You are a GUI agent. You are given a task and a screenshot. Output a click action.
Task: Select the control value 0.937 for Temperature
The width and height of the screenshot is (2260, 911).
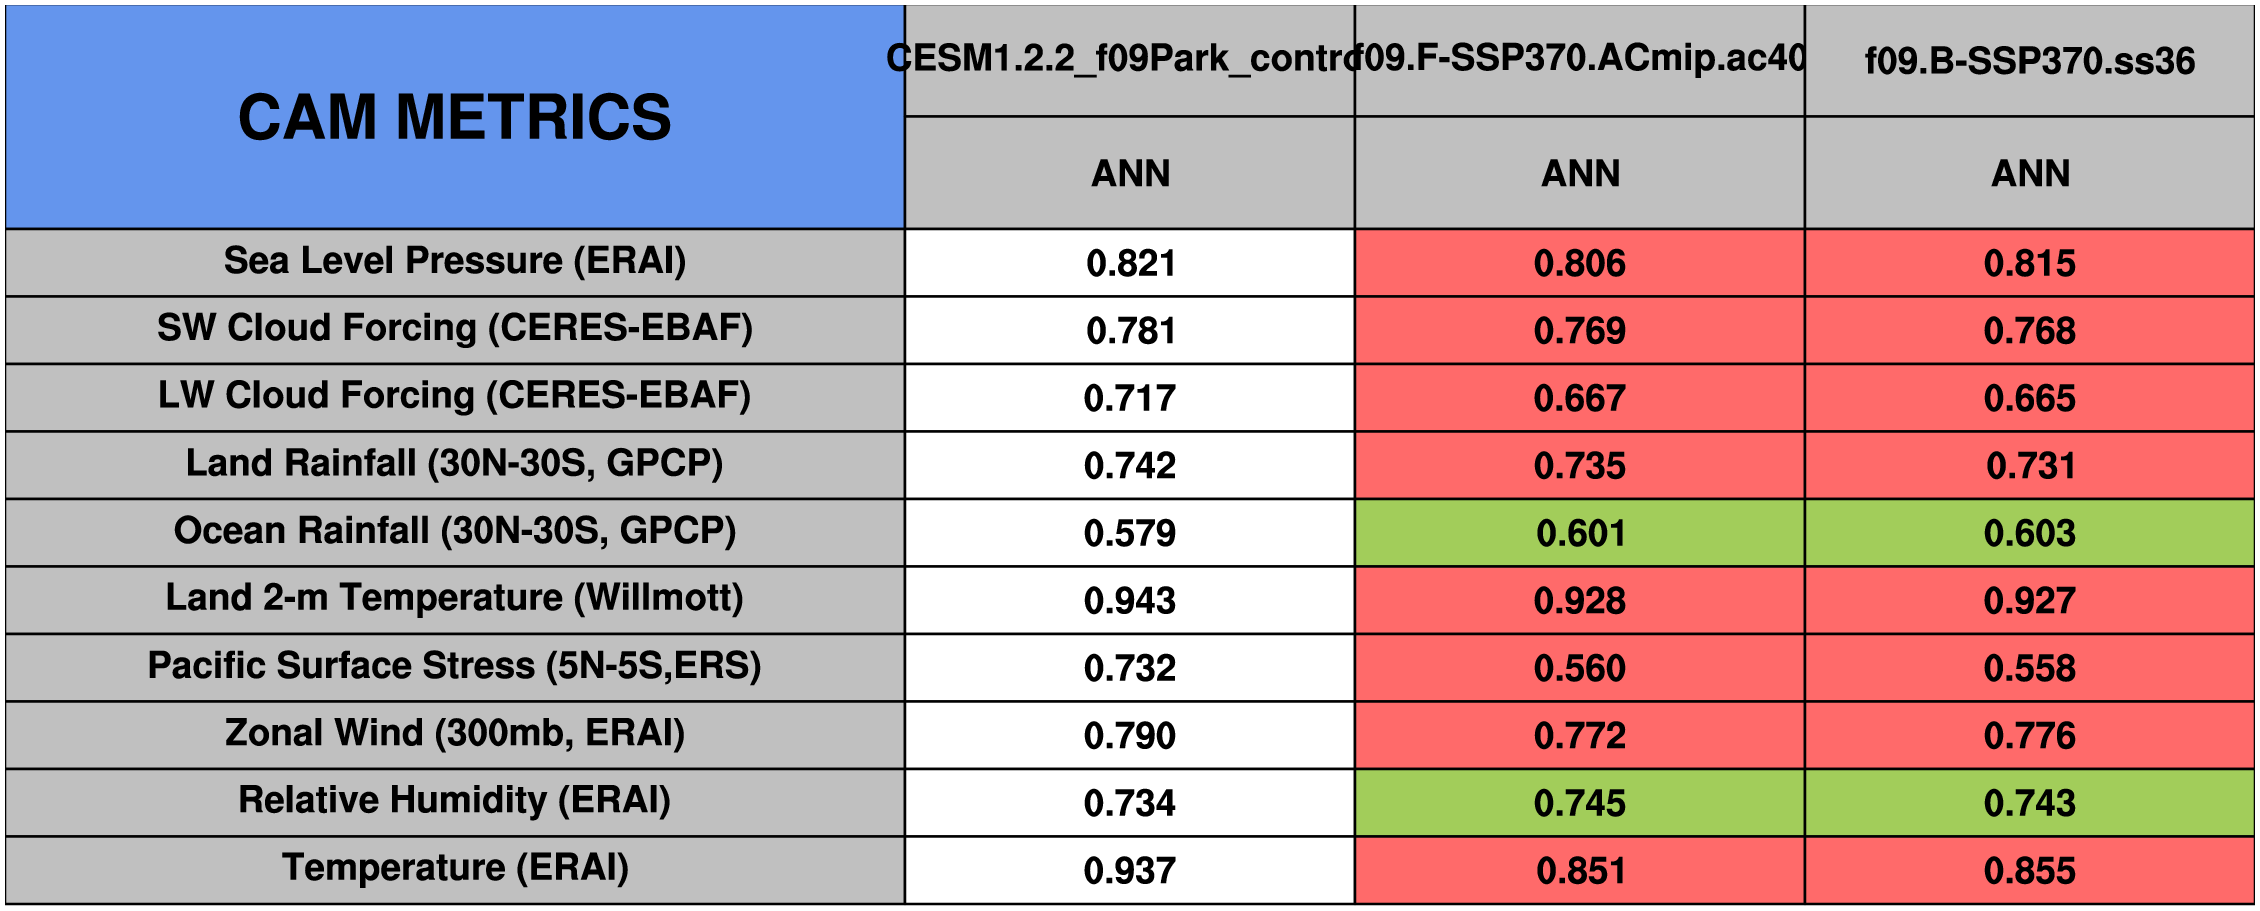[1130, 871]
